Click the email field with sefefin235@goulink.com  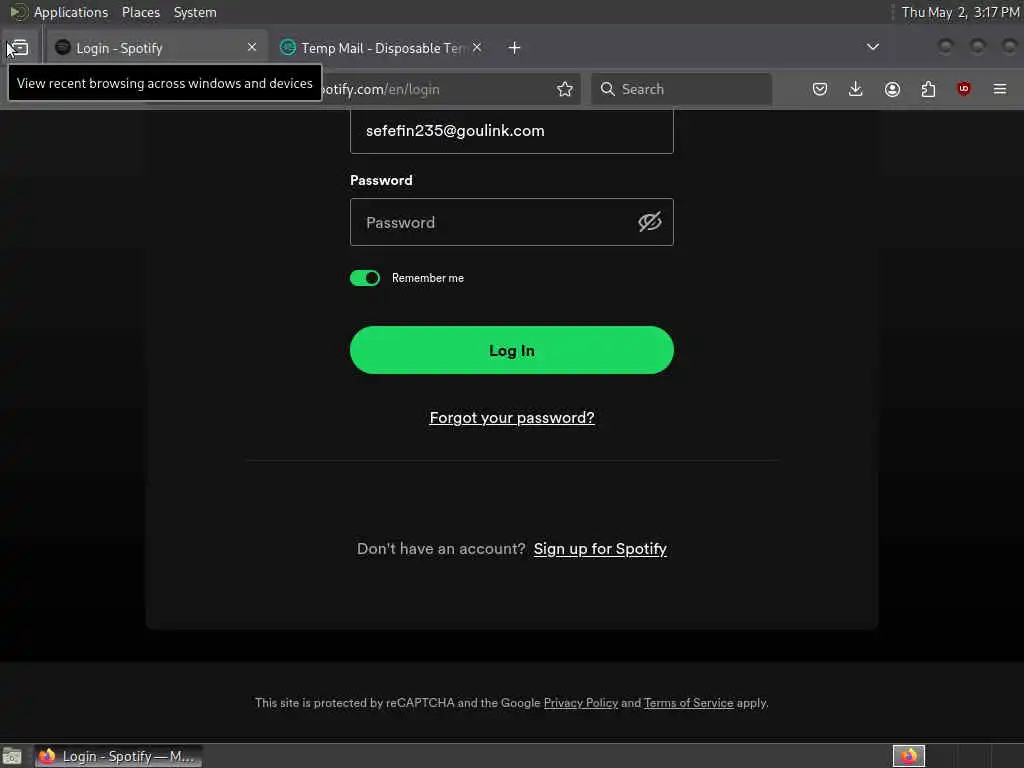[512, 131]
